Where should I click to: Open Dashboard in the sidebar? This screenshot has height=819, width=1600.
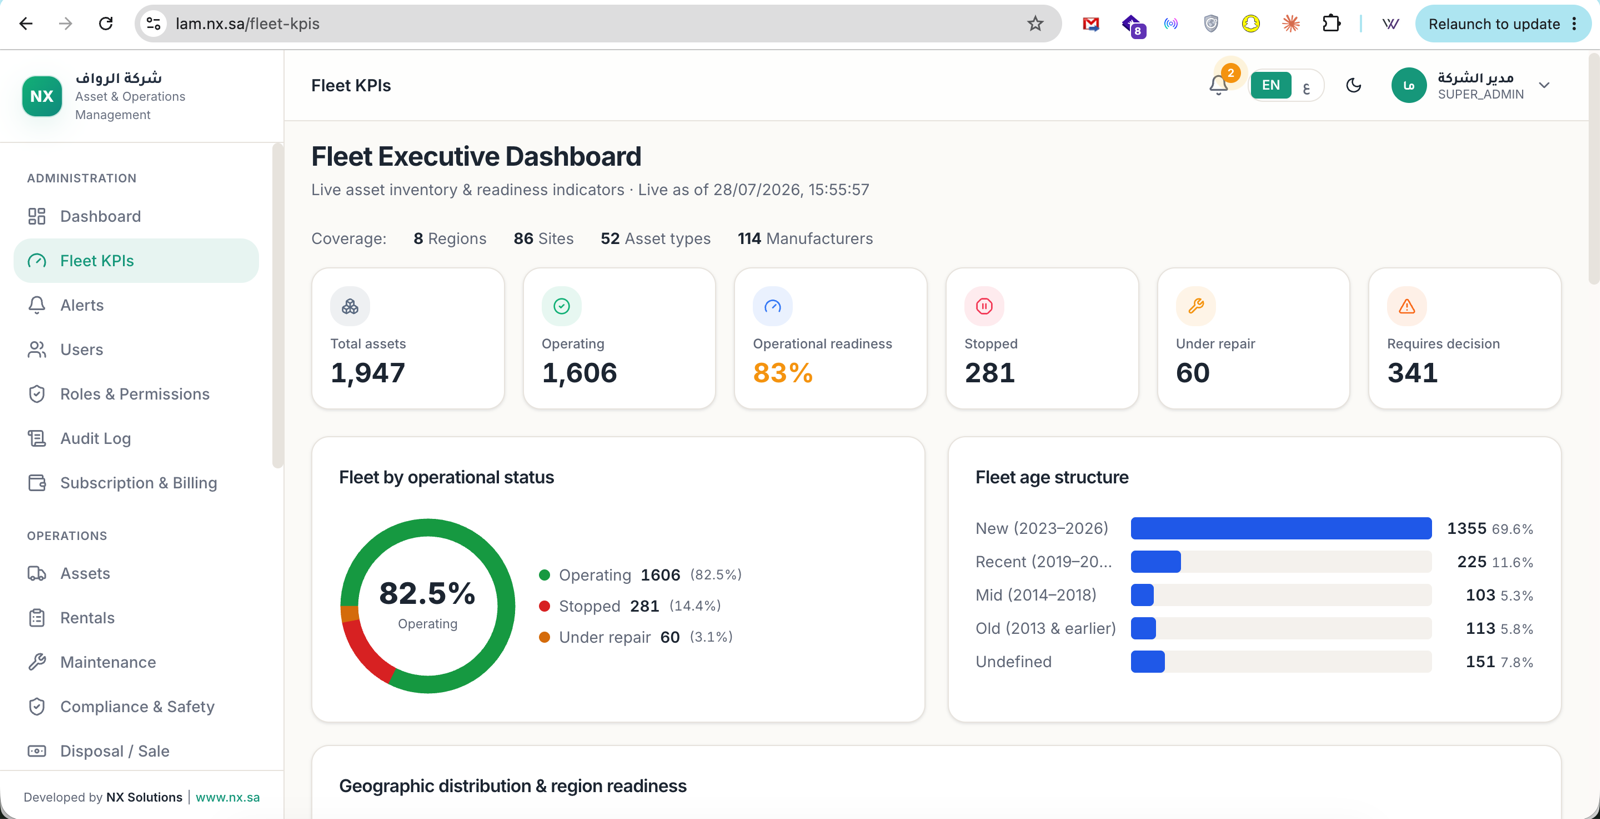(136, 216)
